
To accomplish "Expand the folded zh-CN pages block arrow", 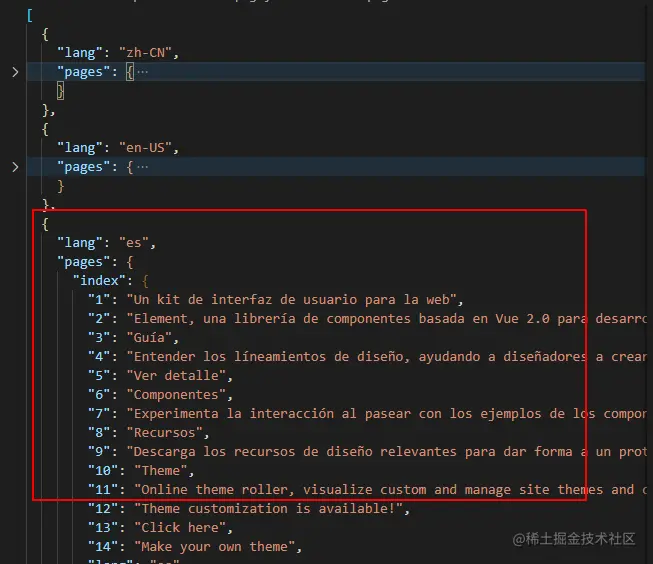I will [15, 72].
